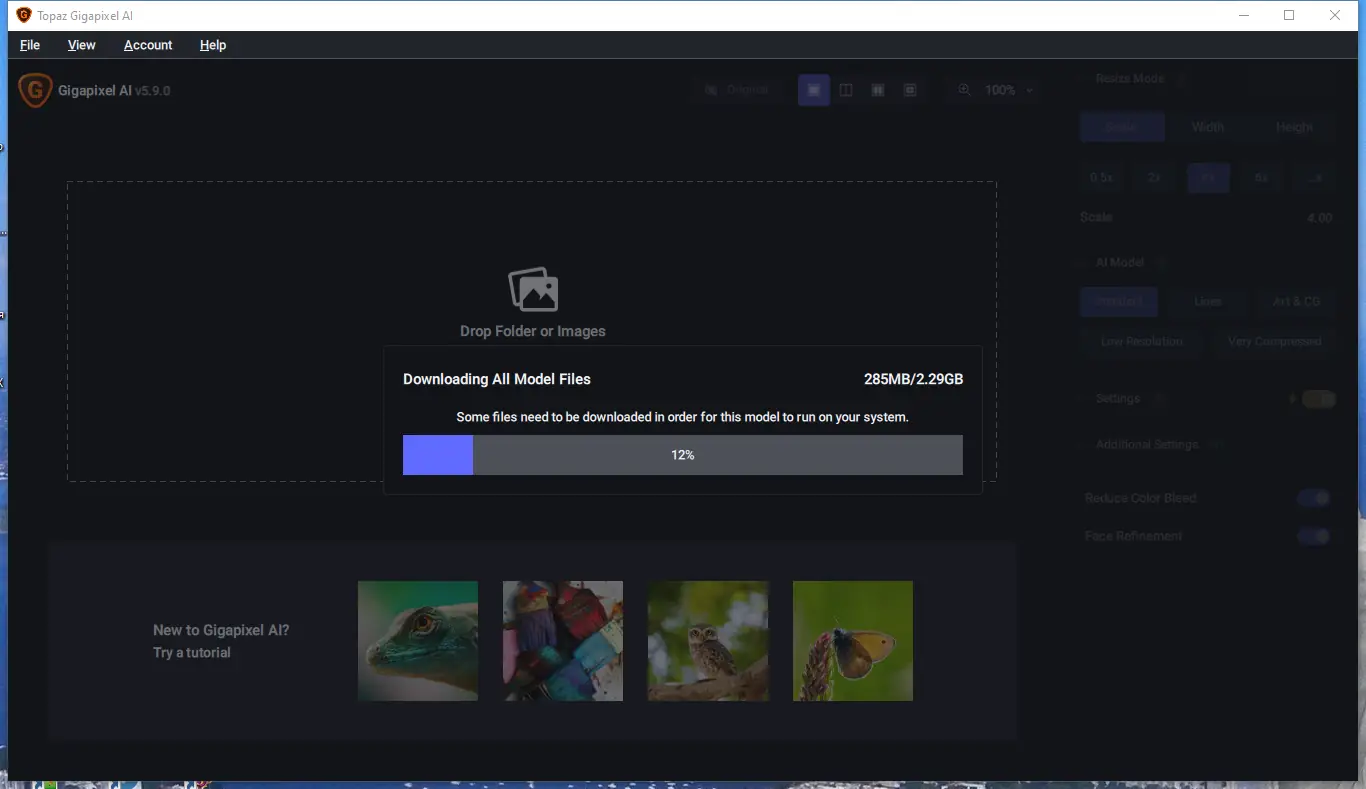The height and width of the screenshot is (789, 1366).
Task: Select the comparison view layout icon
Action: 910,90
